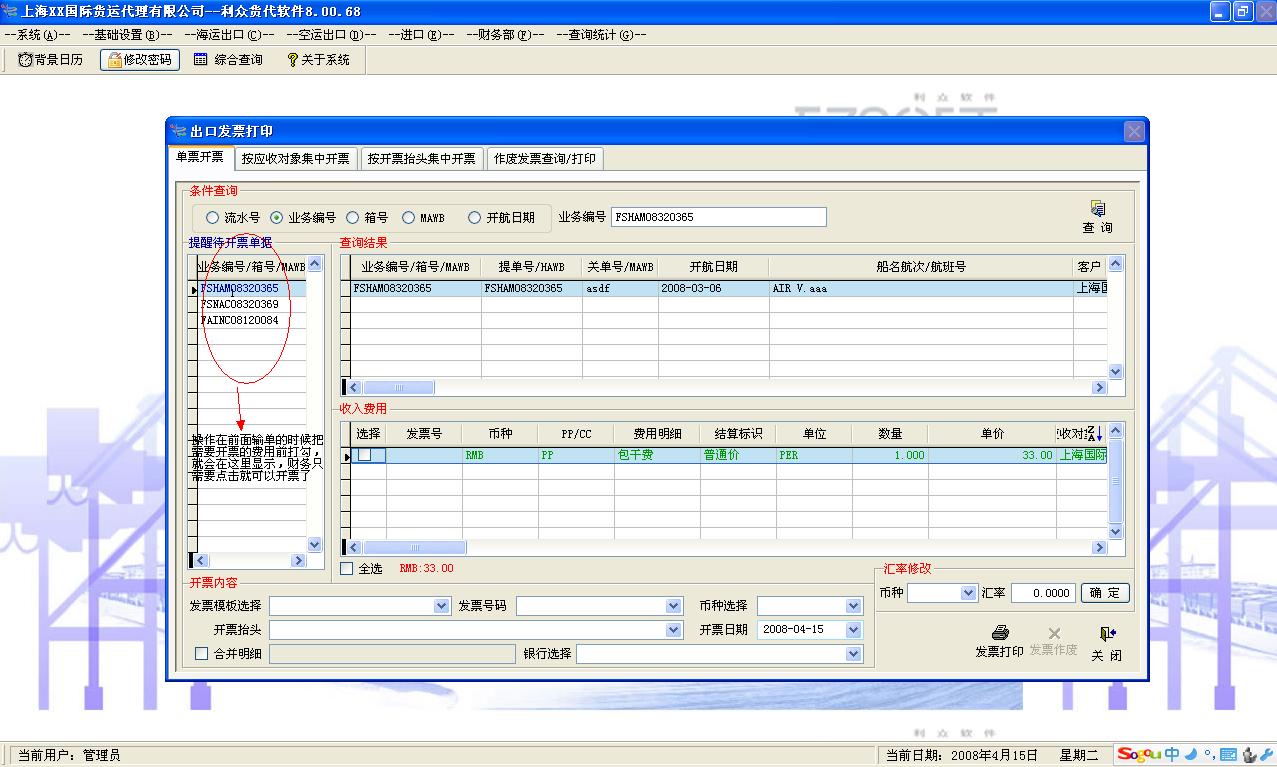Click the 普通价 cell in 收入费用
1277x767 pixels.
pyautogui.click(x=738, y=455)
